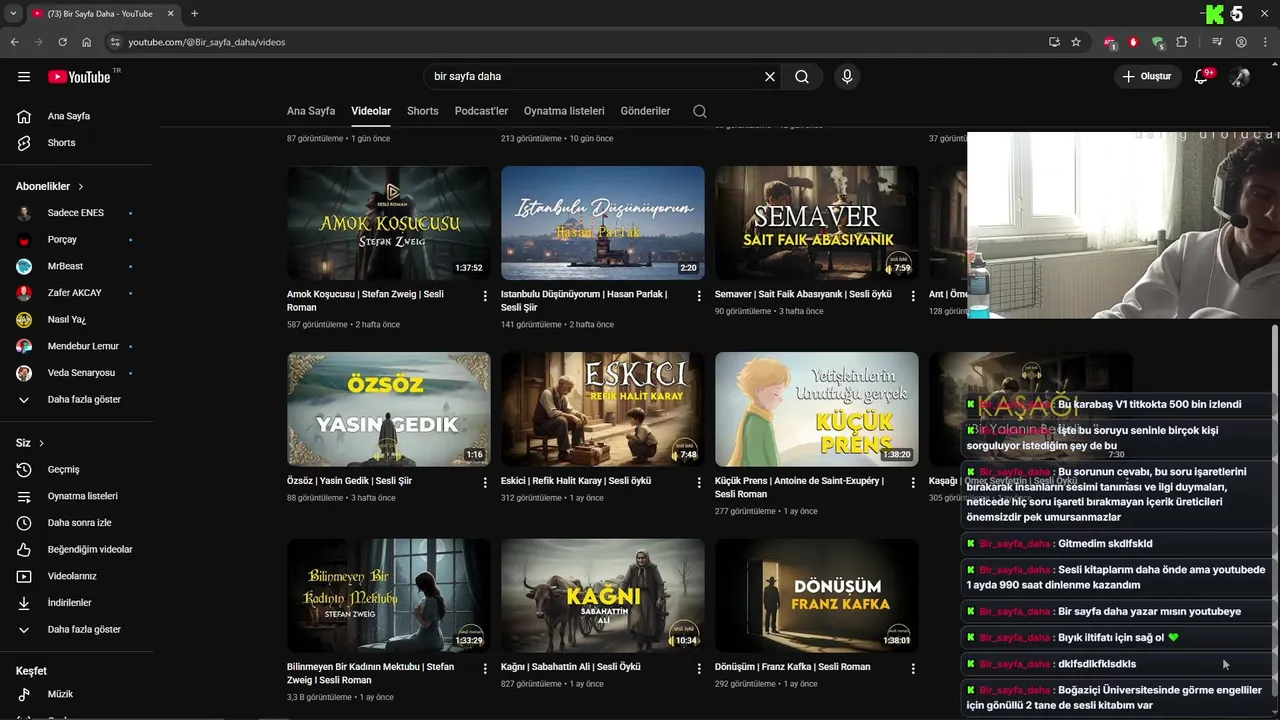
Task: Open Özsöz Yasin Gedik thumbnail
Action: (389, 409)
